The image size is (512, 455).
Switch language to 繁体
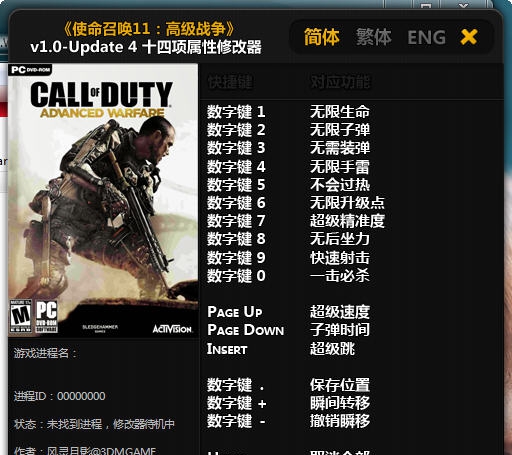374,37
